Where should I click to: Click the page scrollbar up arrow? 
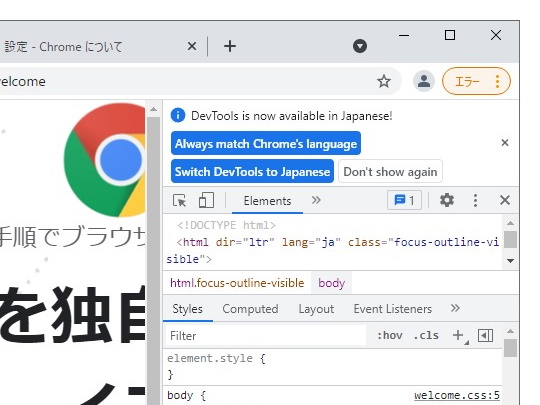[154, 110]
